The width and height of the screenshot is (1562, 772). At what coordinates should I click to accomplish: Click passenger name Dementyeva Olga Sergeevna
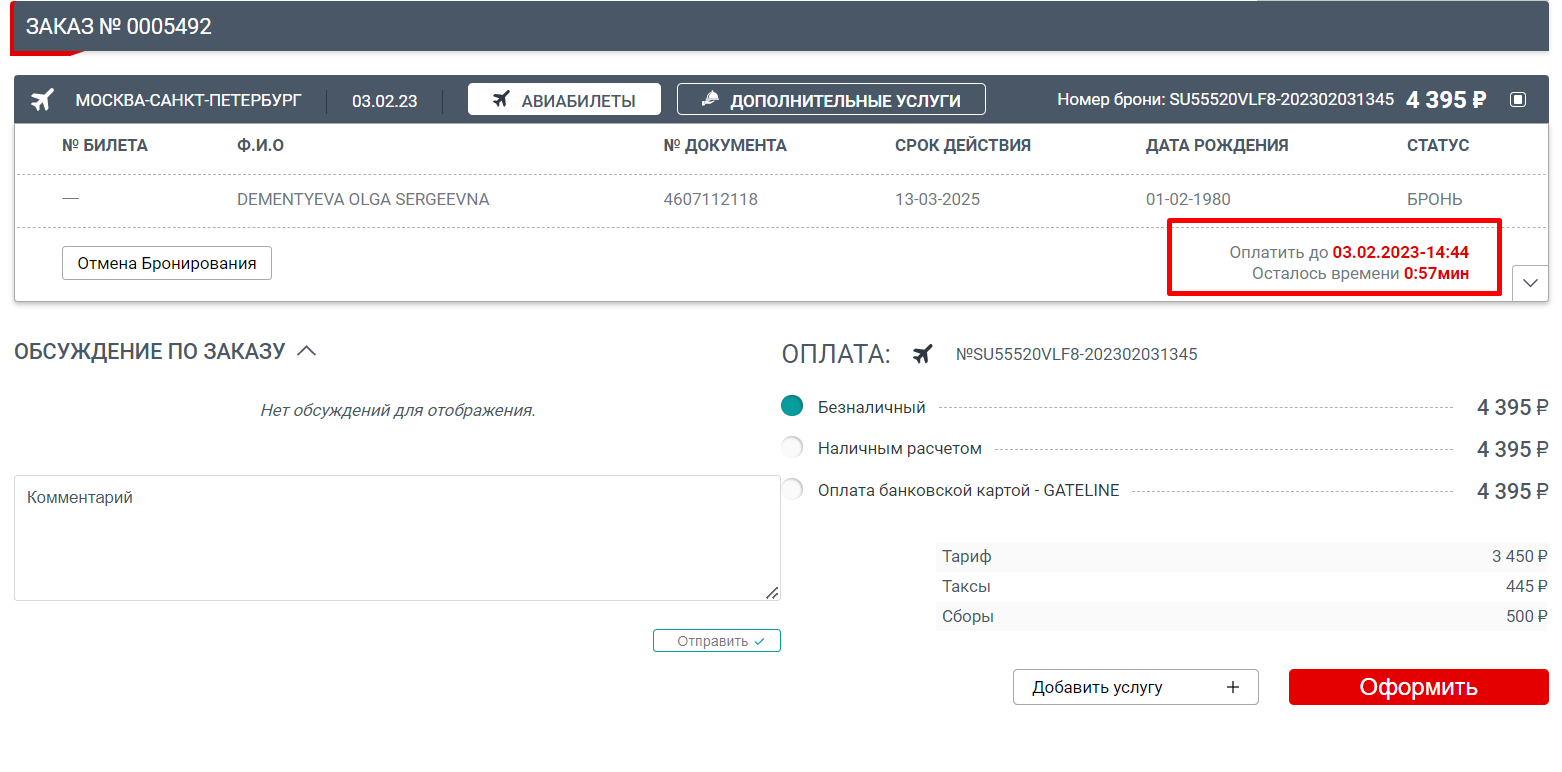pos(363,199)
